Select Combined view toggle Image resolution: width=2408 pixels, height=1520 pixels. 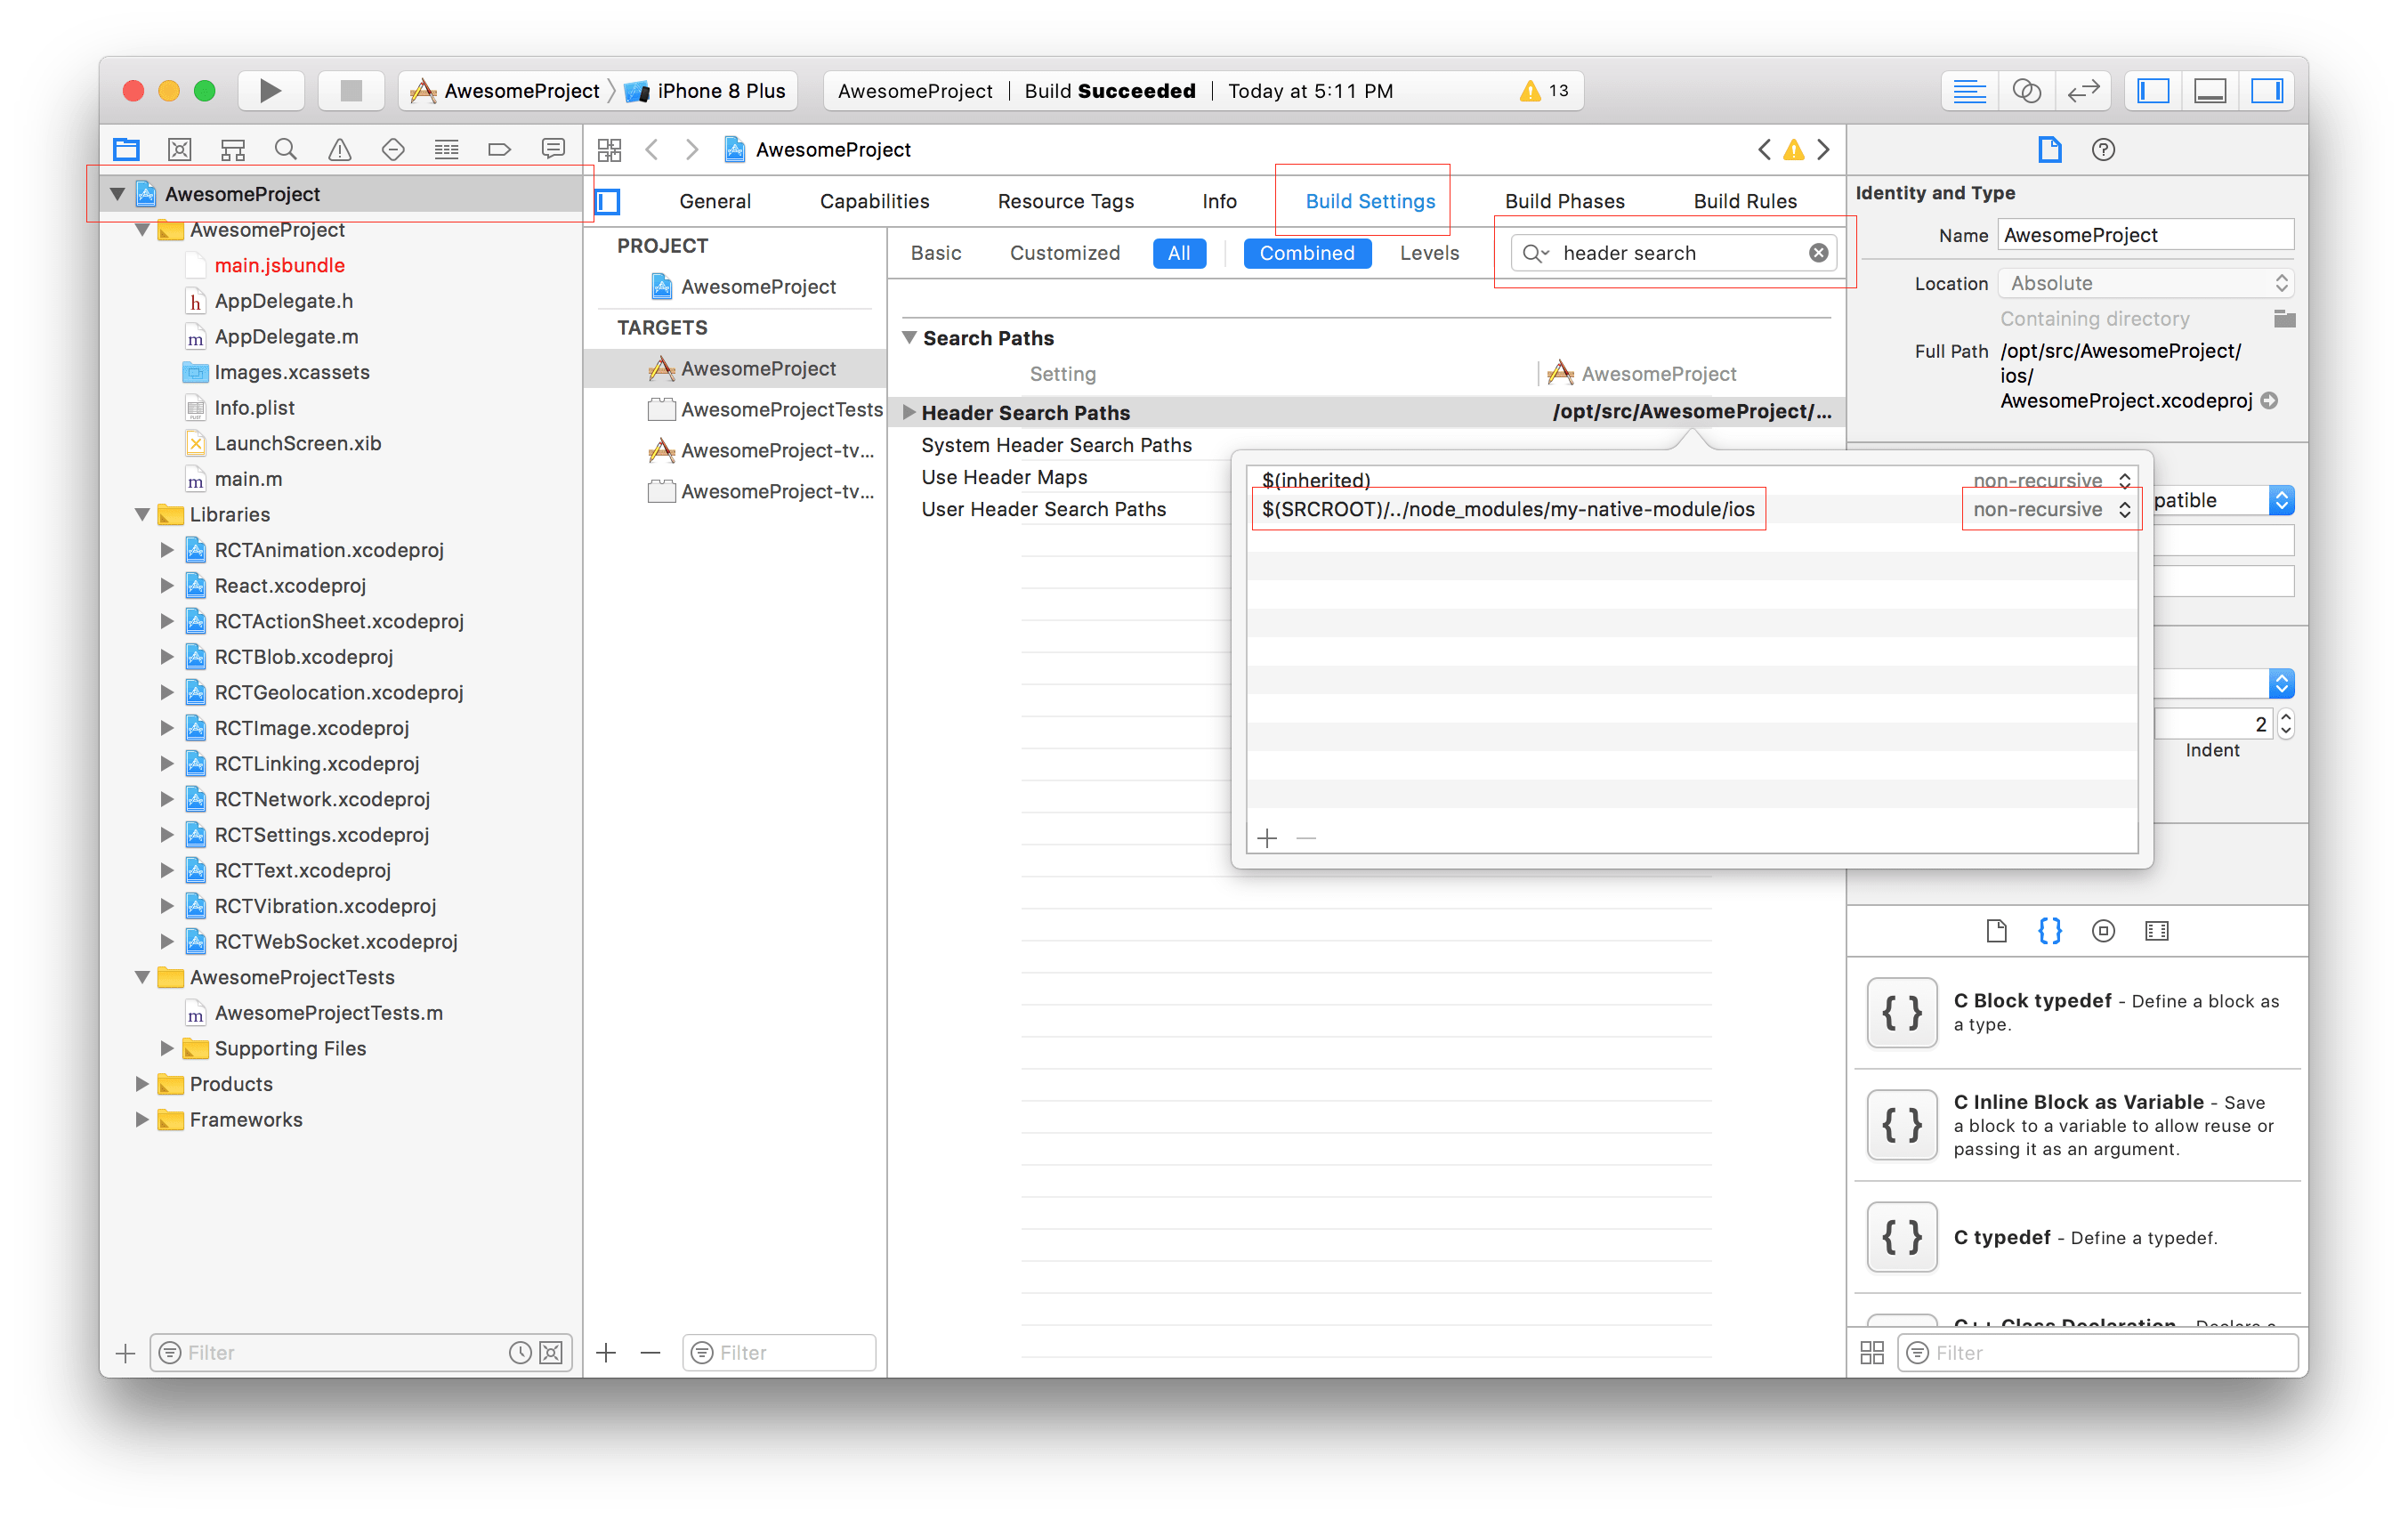coord(1305,252)
